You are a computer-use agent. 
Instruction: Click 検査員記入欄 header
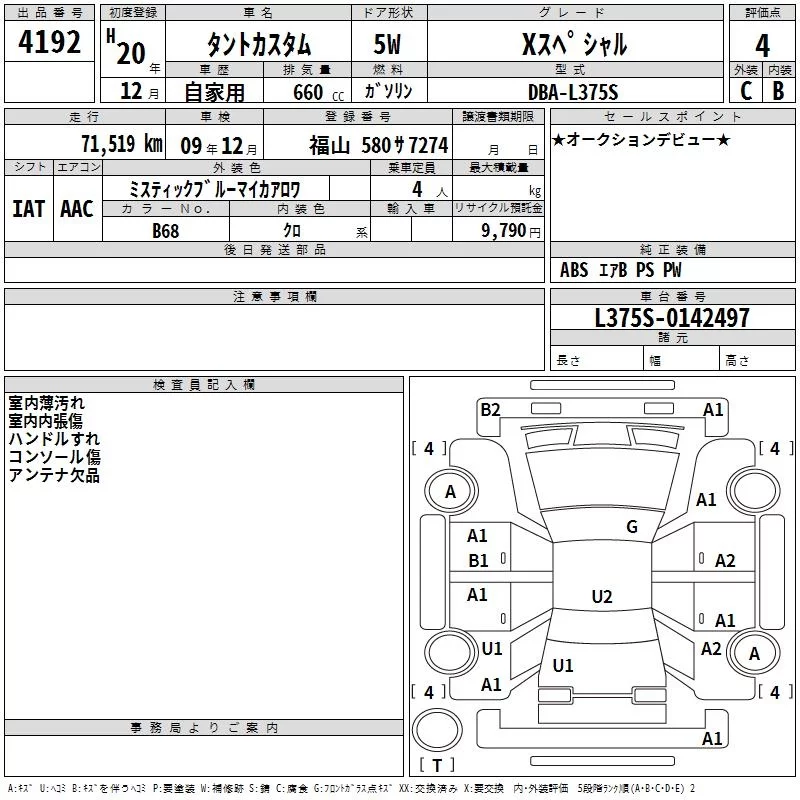pos(204,385)
